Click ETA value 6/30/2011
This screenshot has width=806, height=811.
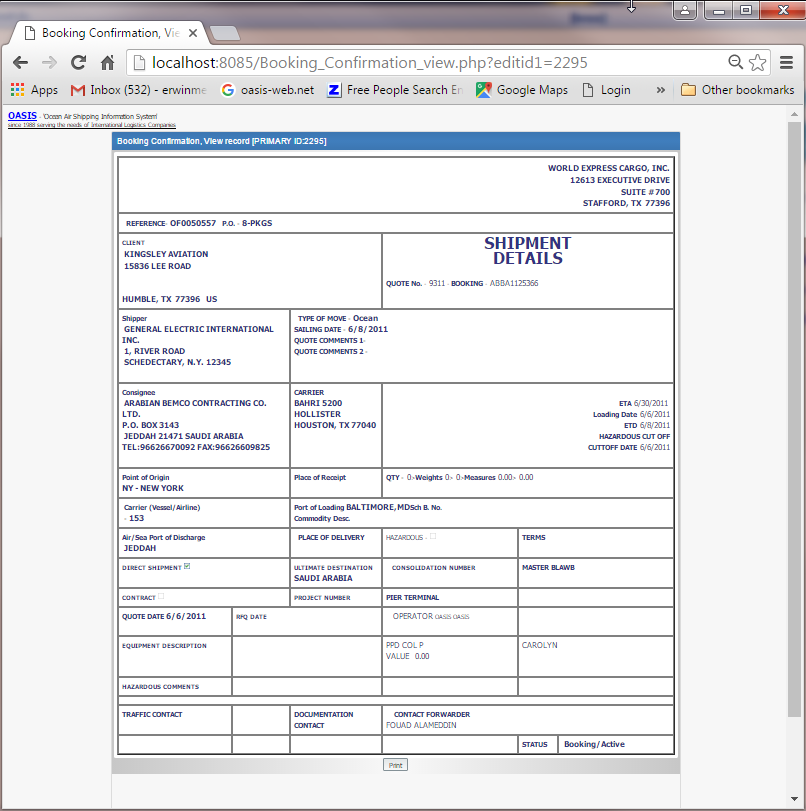pyautogui.click(x=651, y=403)
